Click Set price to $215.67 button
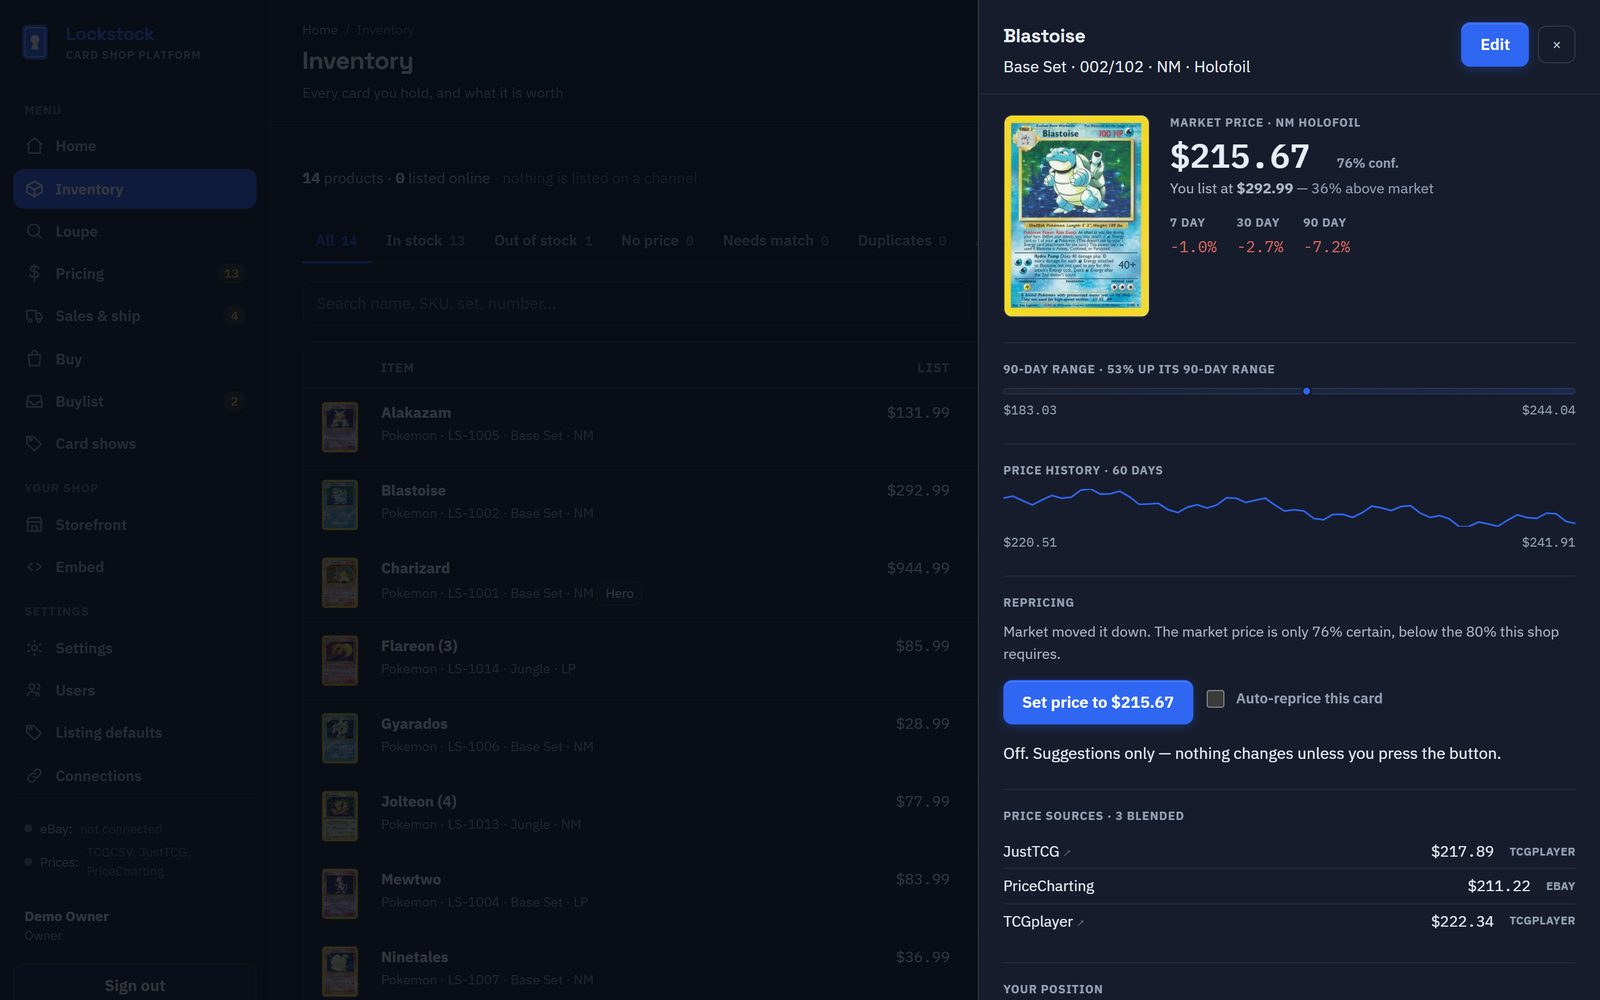The image size is (1600, 1000). point(1098,702)
